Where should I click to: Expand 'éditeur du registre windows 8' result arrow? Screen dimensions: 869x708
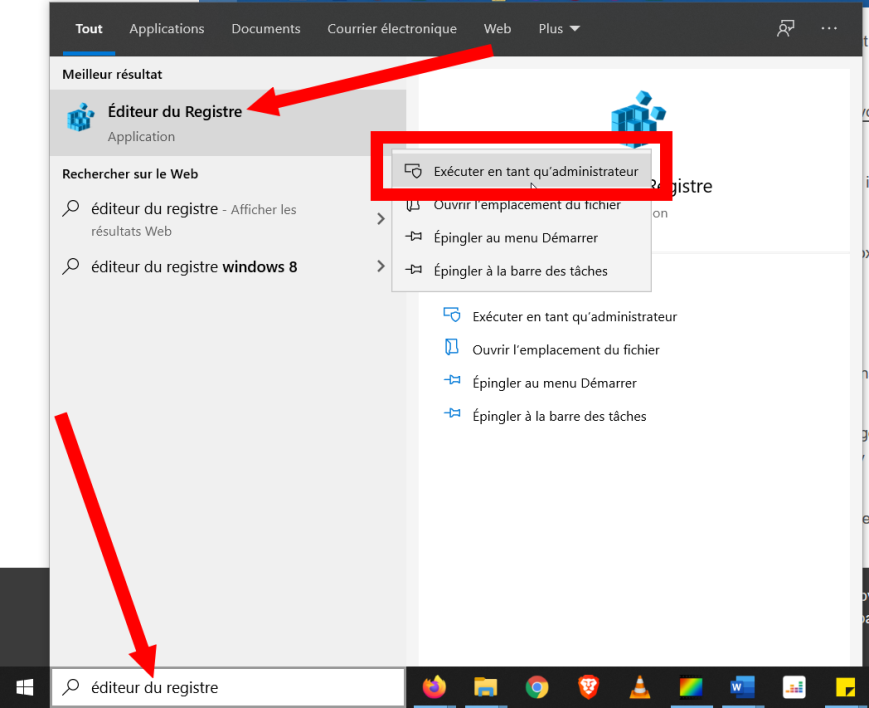(x=380, y=266)
